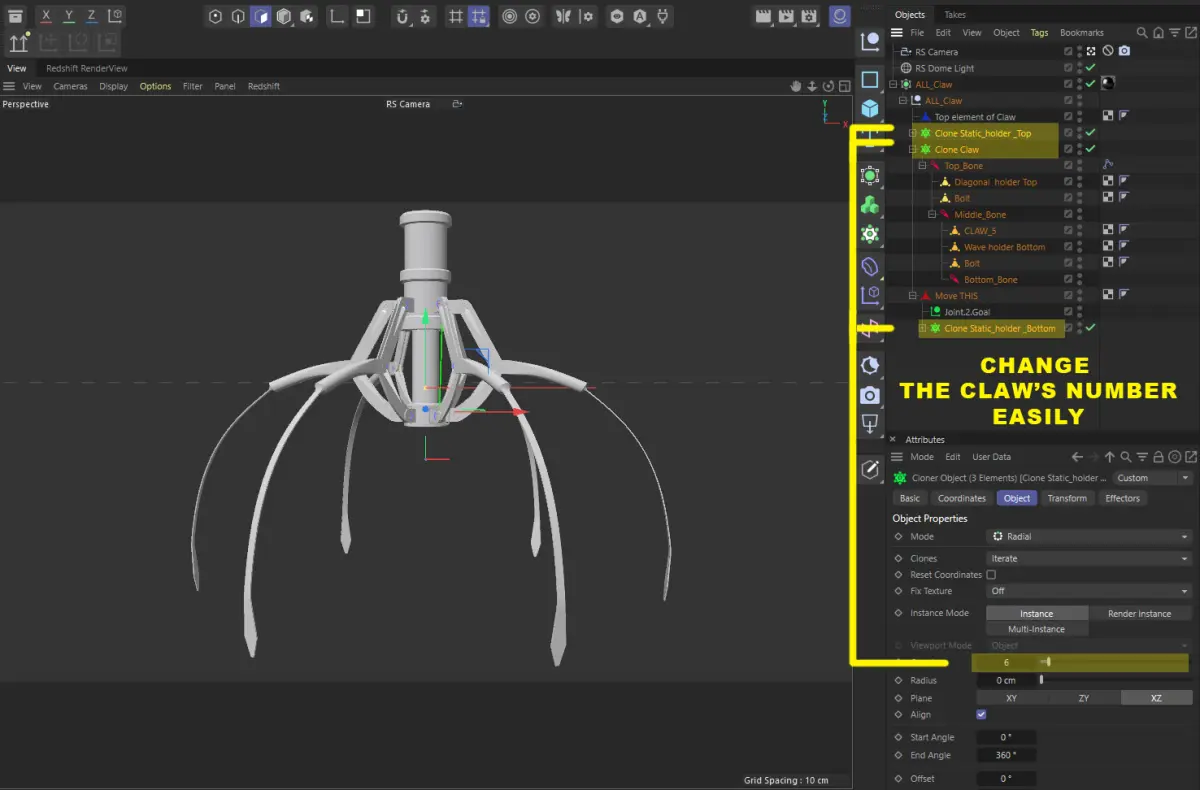Toggle the enable check for Clone Static_holder _Bottom

click(x=1091, y=328)
